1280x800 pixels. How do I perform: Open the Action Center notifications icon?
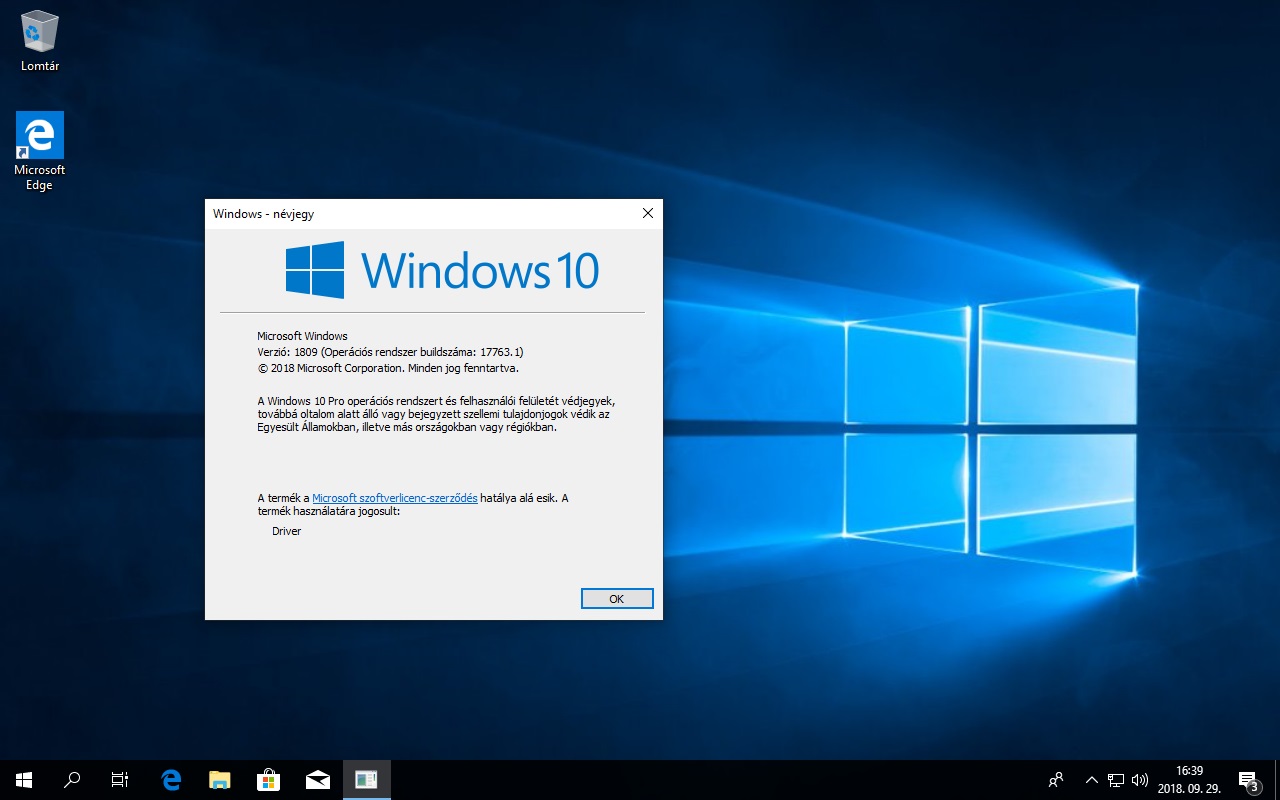1248,780
